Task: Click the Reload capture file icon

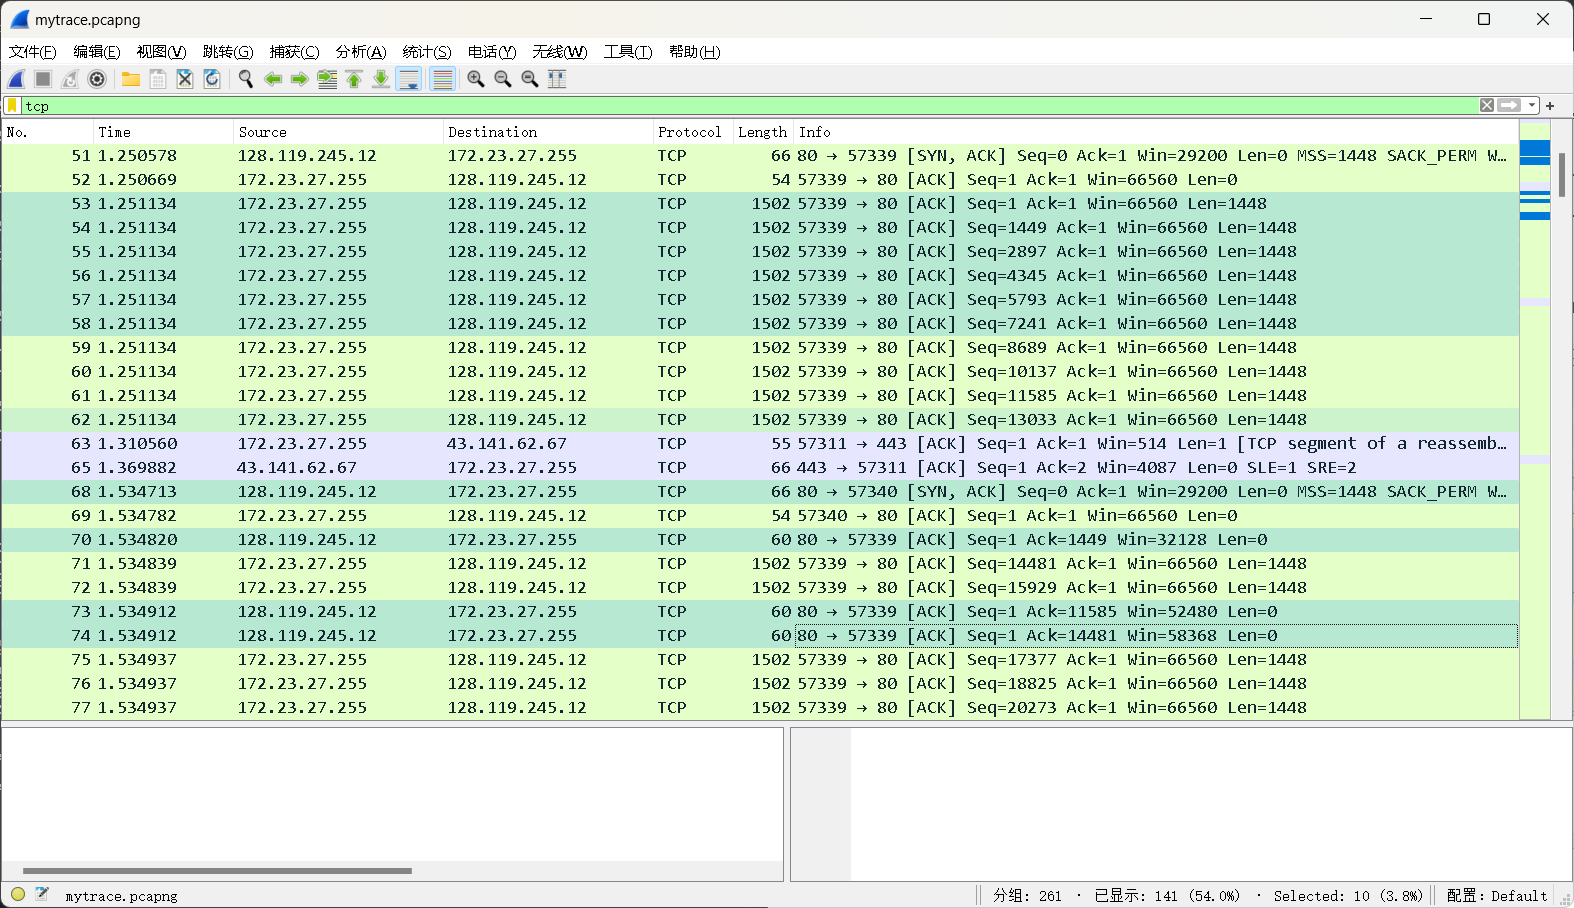Action: 212,79
